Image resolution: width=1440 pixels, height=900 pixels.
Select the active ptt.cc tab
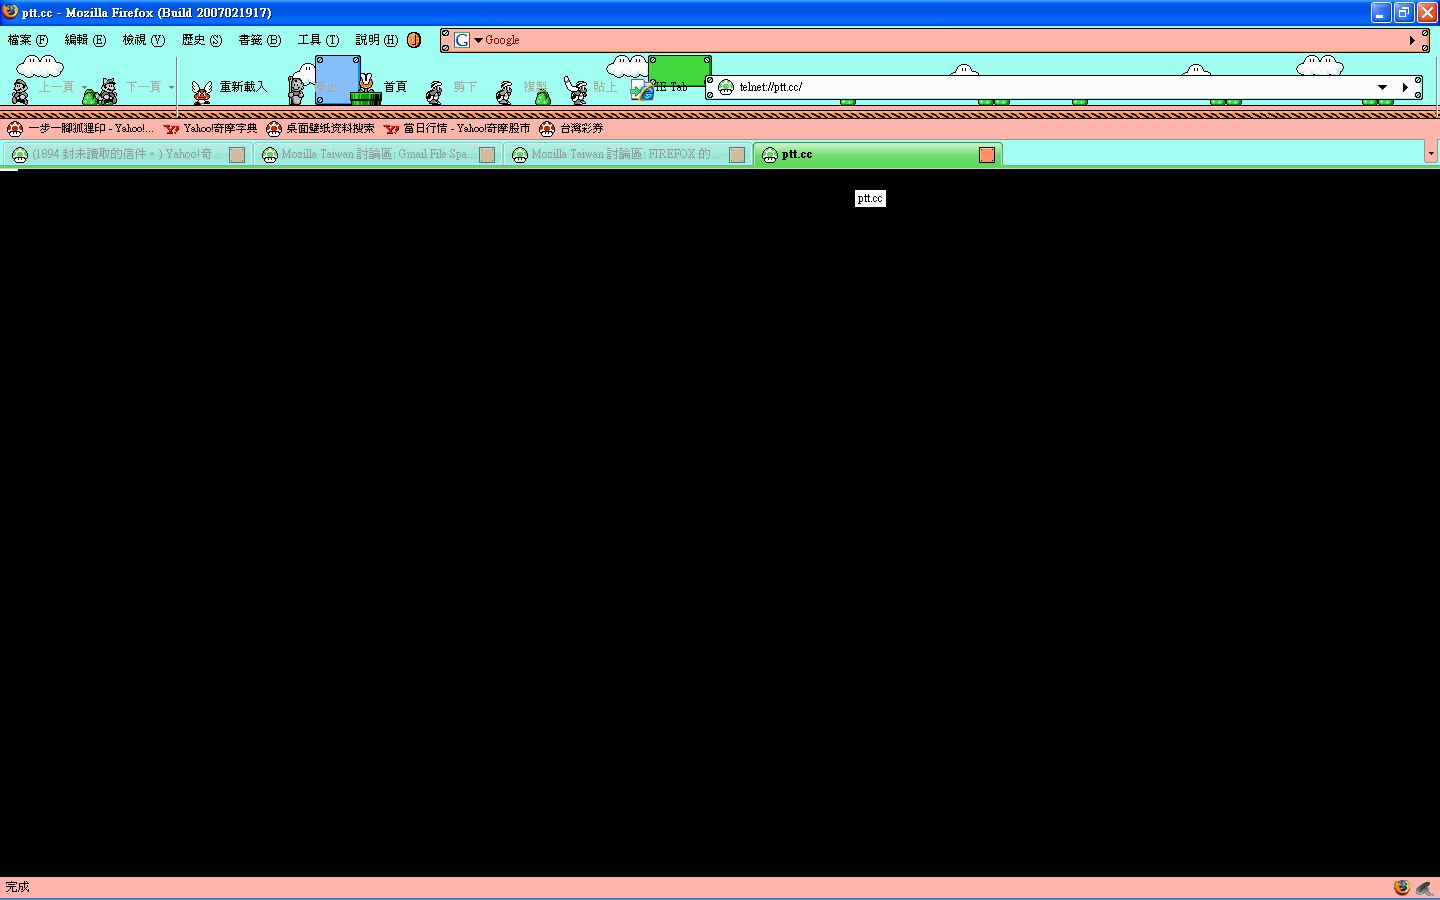877,154
